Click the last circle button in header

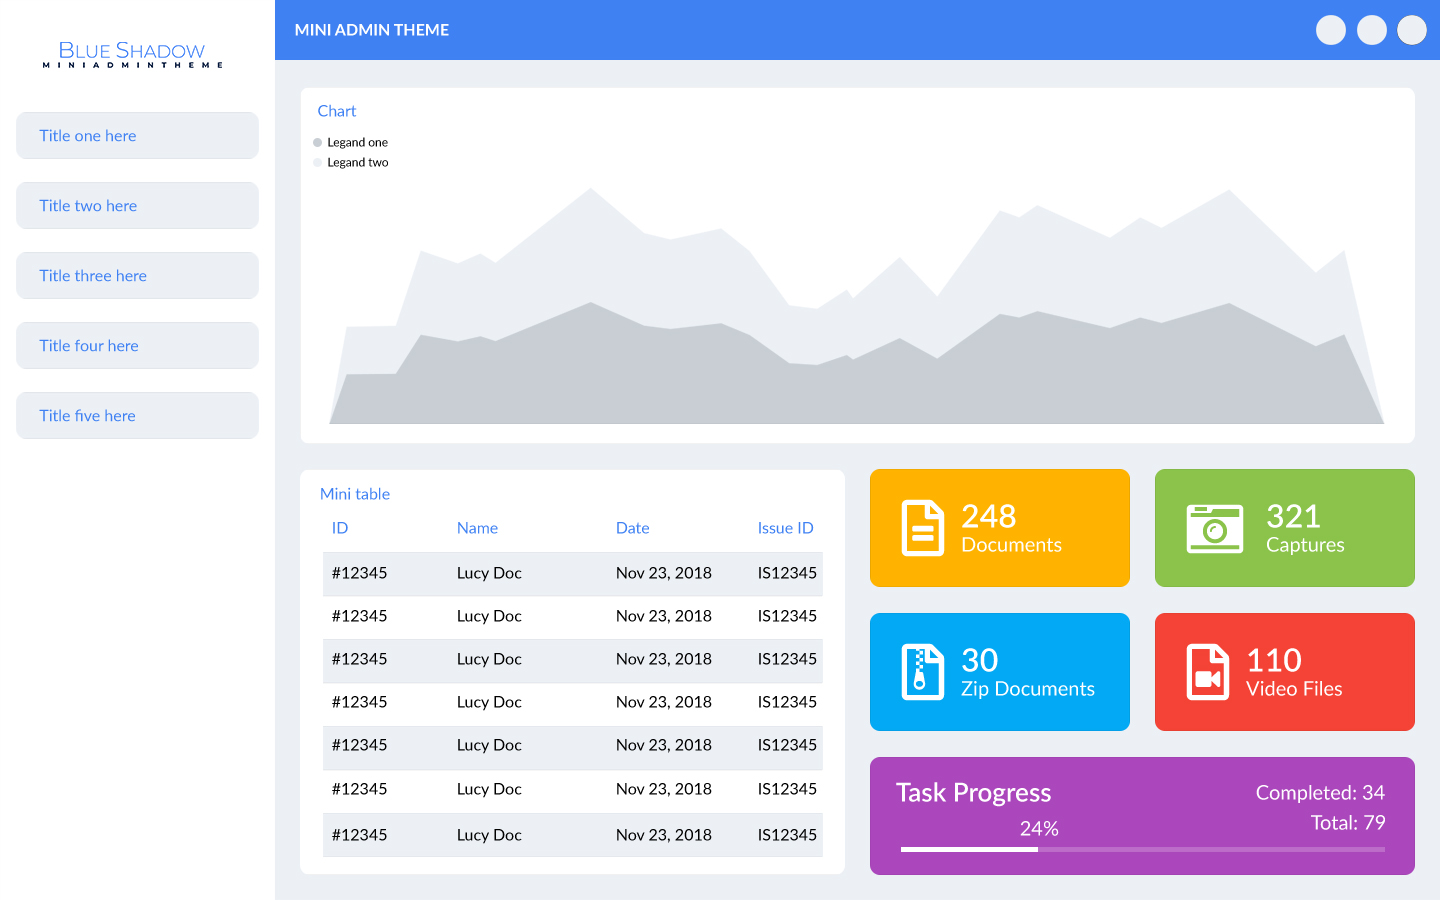(1411, 30)
